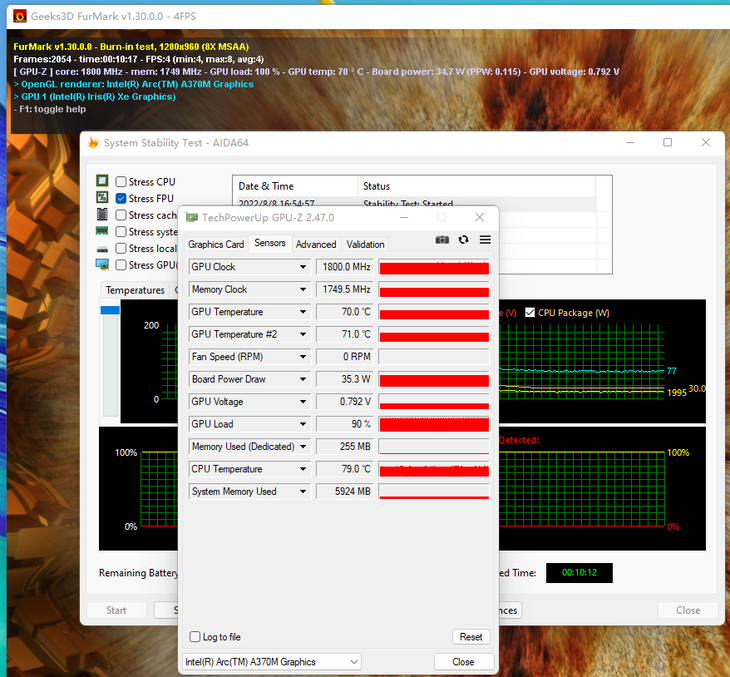Open the GPU-Z hamburger menu icon

pyautogui.click(x=485, y=240)
